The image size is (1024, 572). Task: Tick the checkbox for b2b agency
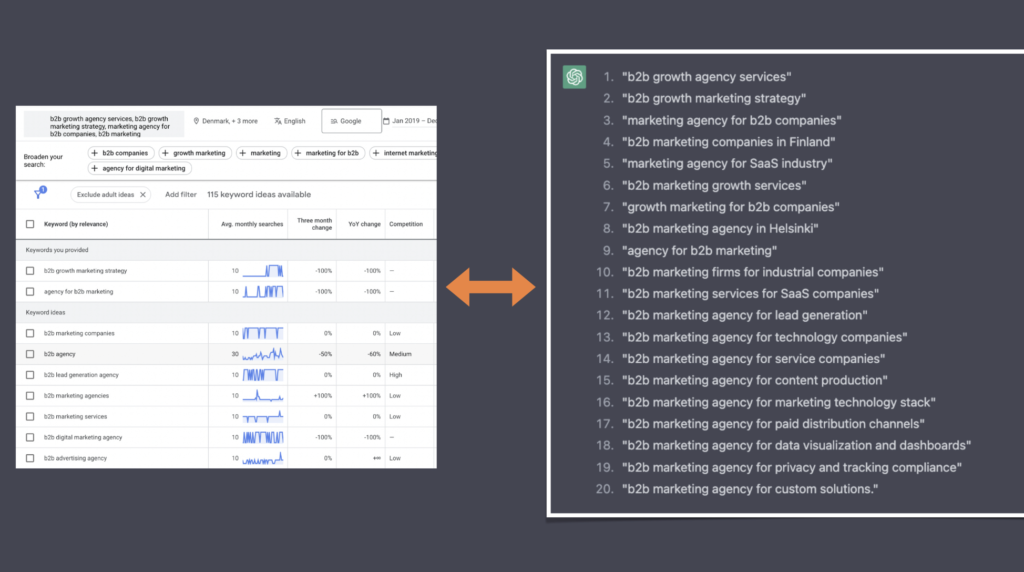30,354
